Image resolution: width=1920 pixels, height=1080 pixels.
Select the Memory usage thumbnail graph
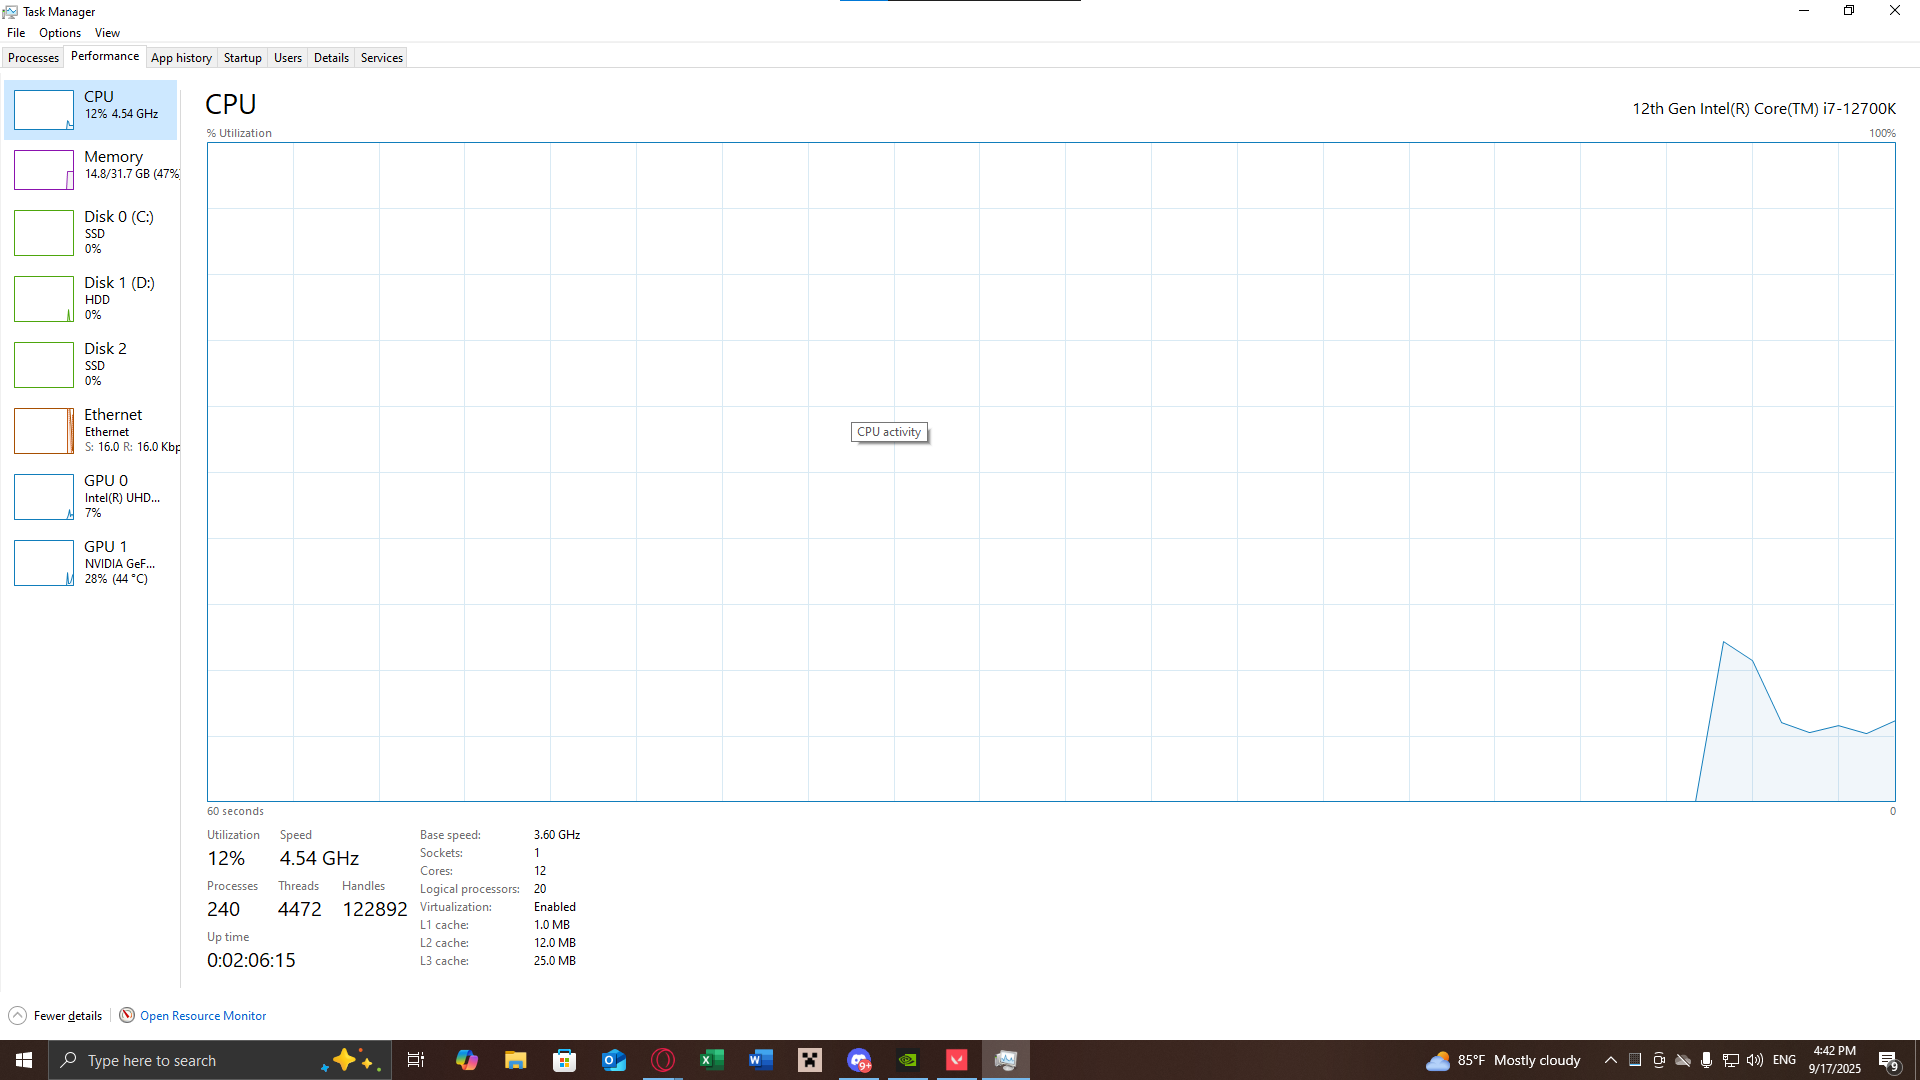click(44, 170)
